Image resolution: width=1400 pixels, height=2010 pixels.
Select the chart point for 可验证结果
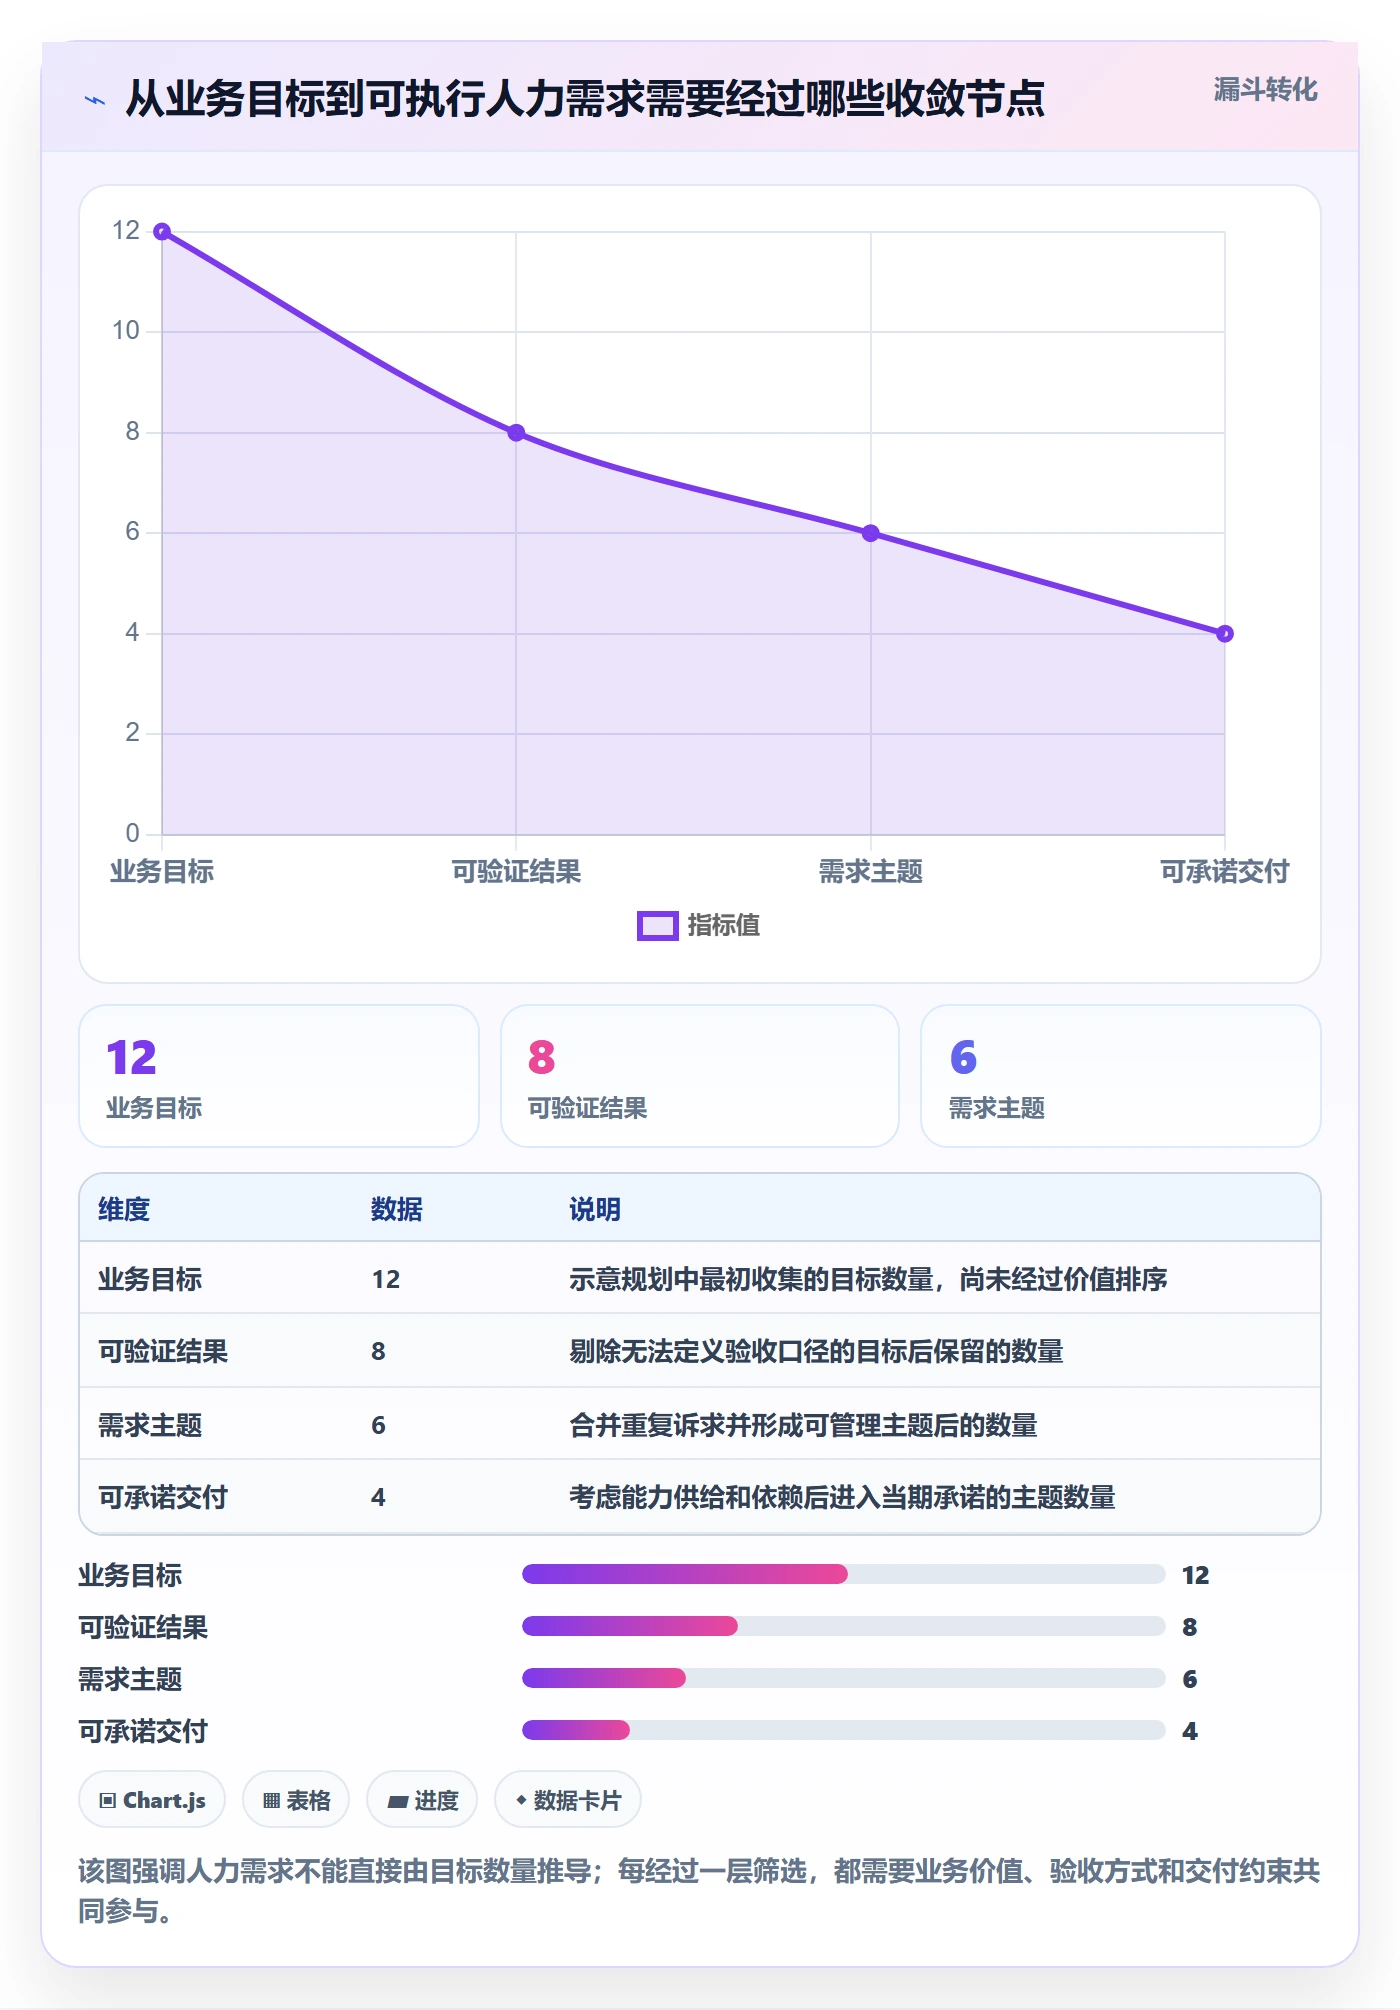point(516,433)
